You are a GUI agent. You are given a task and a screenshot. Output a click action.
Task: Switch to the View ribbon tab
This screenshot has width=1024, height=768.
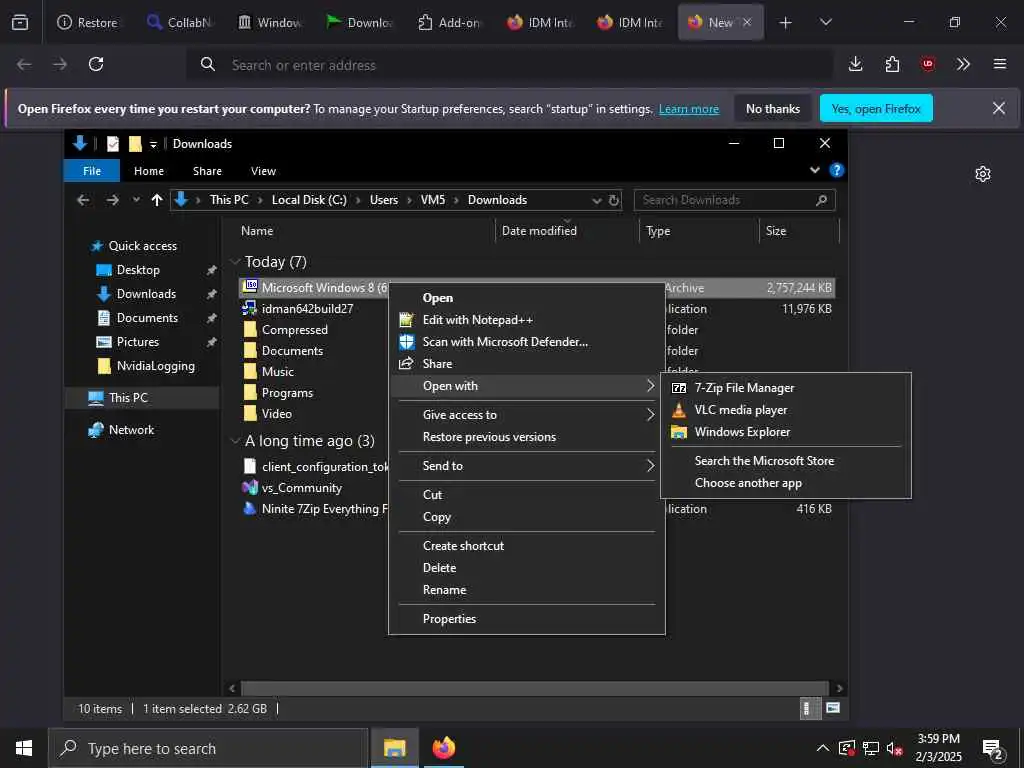coord(263,171)
